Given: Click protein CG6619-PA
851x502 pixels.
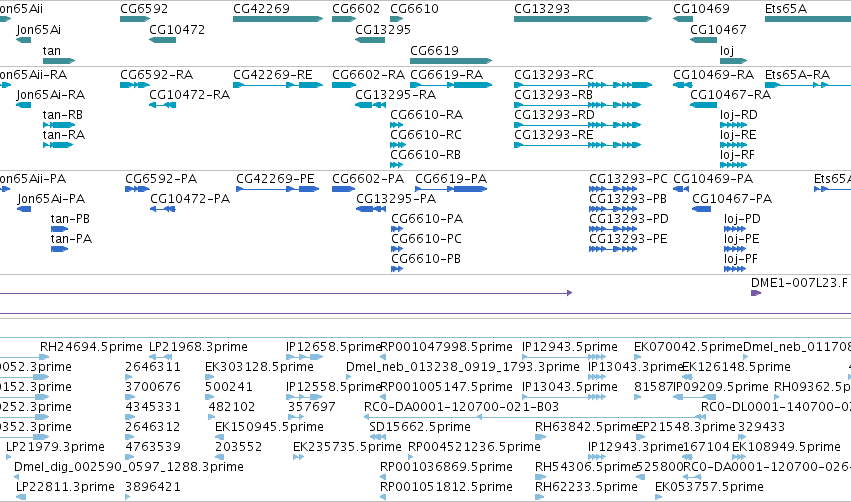Looking at the screenshot, I should pos(451,179).
